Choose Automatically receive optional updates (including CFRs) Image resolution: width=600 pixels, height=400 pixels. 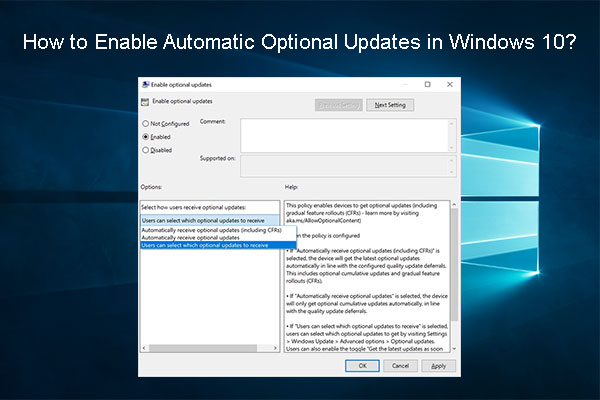pos(218,230)
